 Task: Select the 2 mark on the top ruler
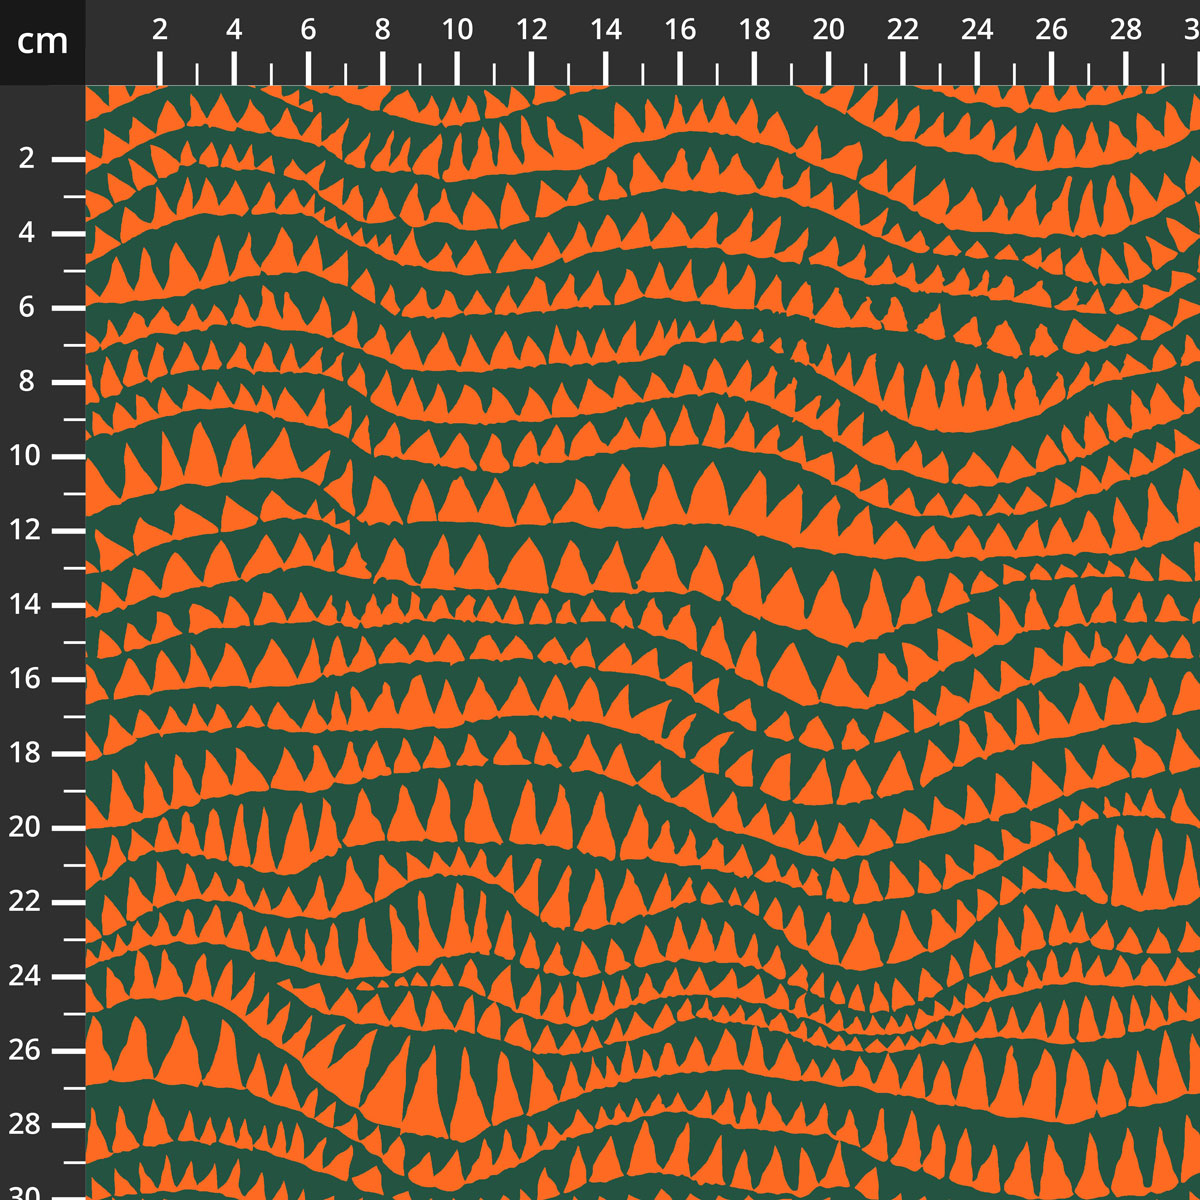160,30
